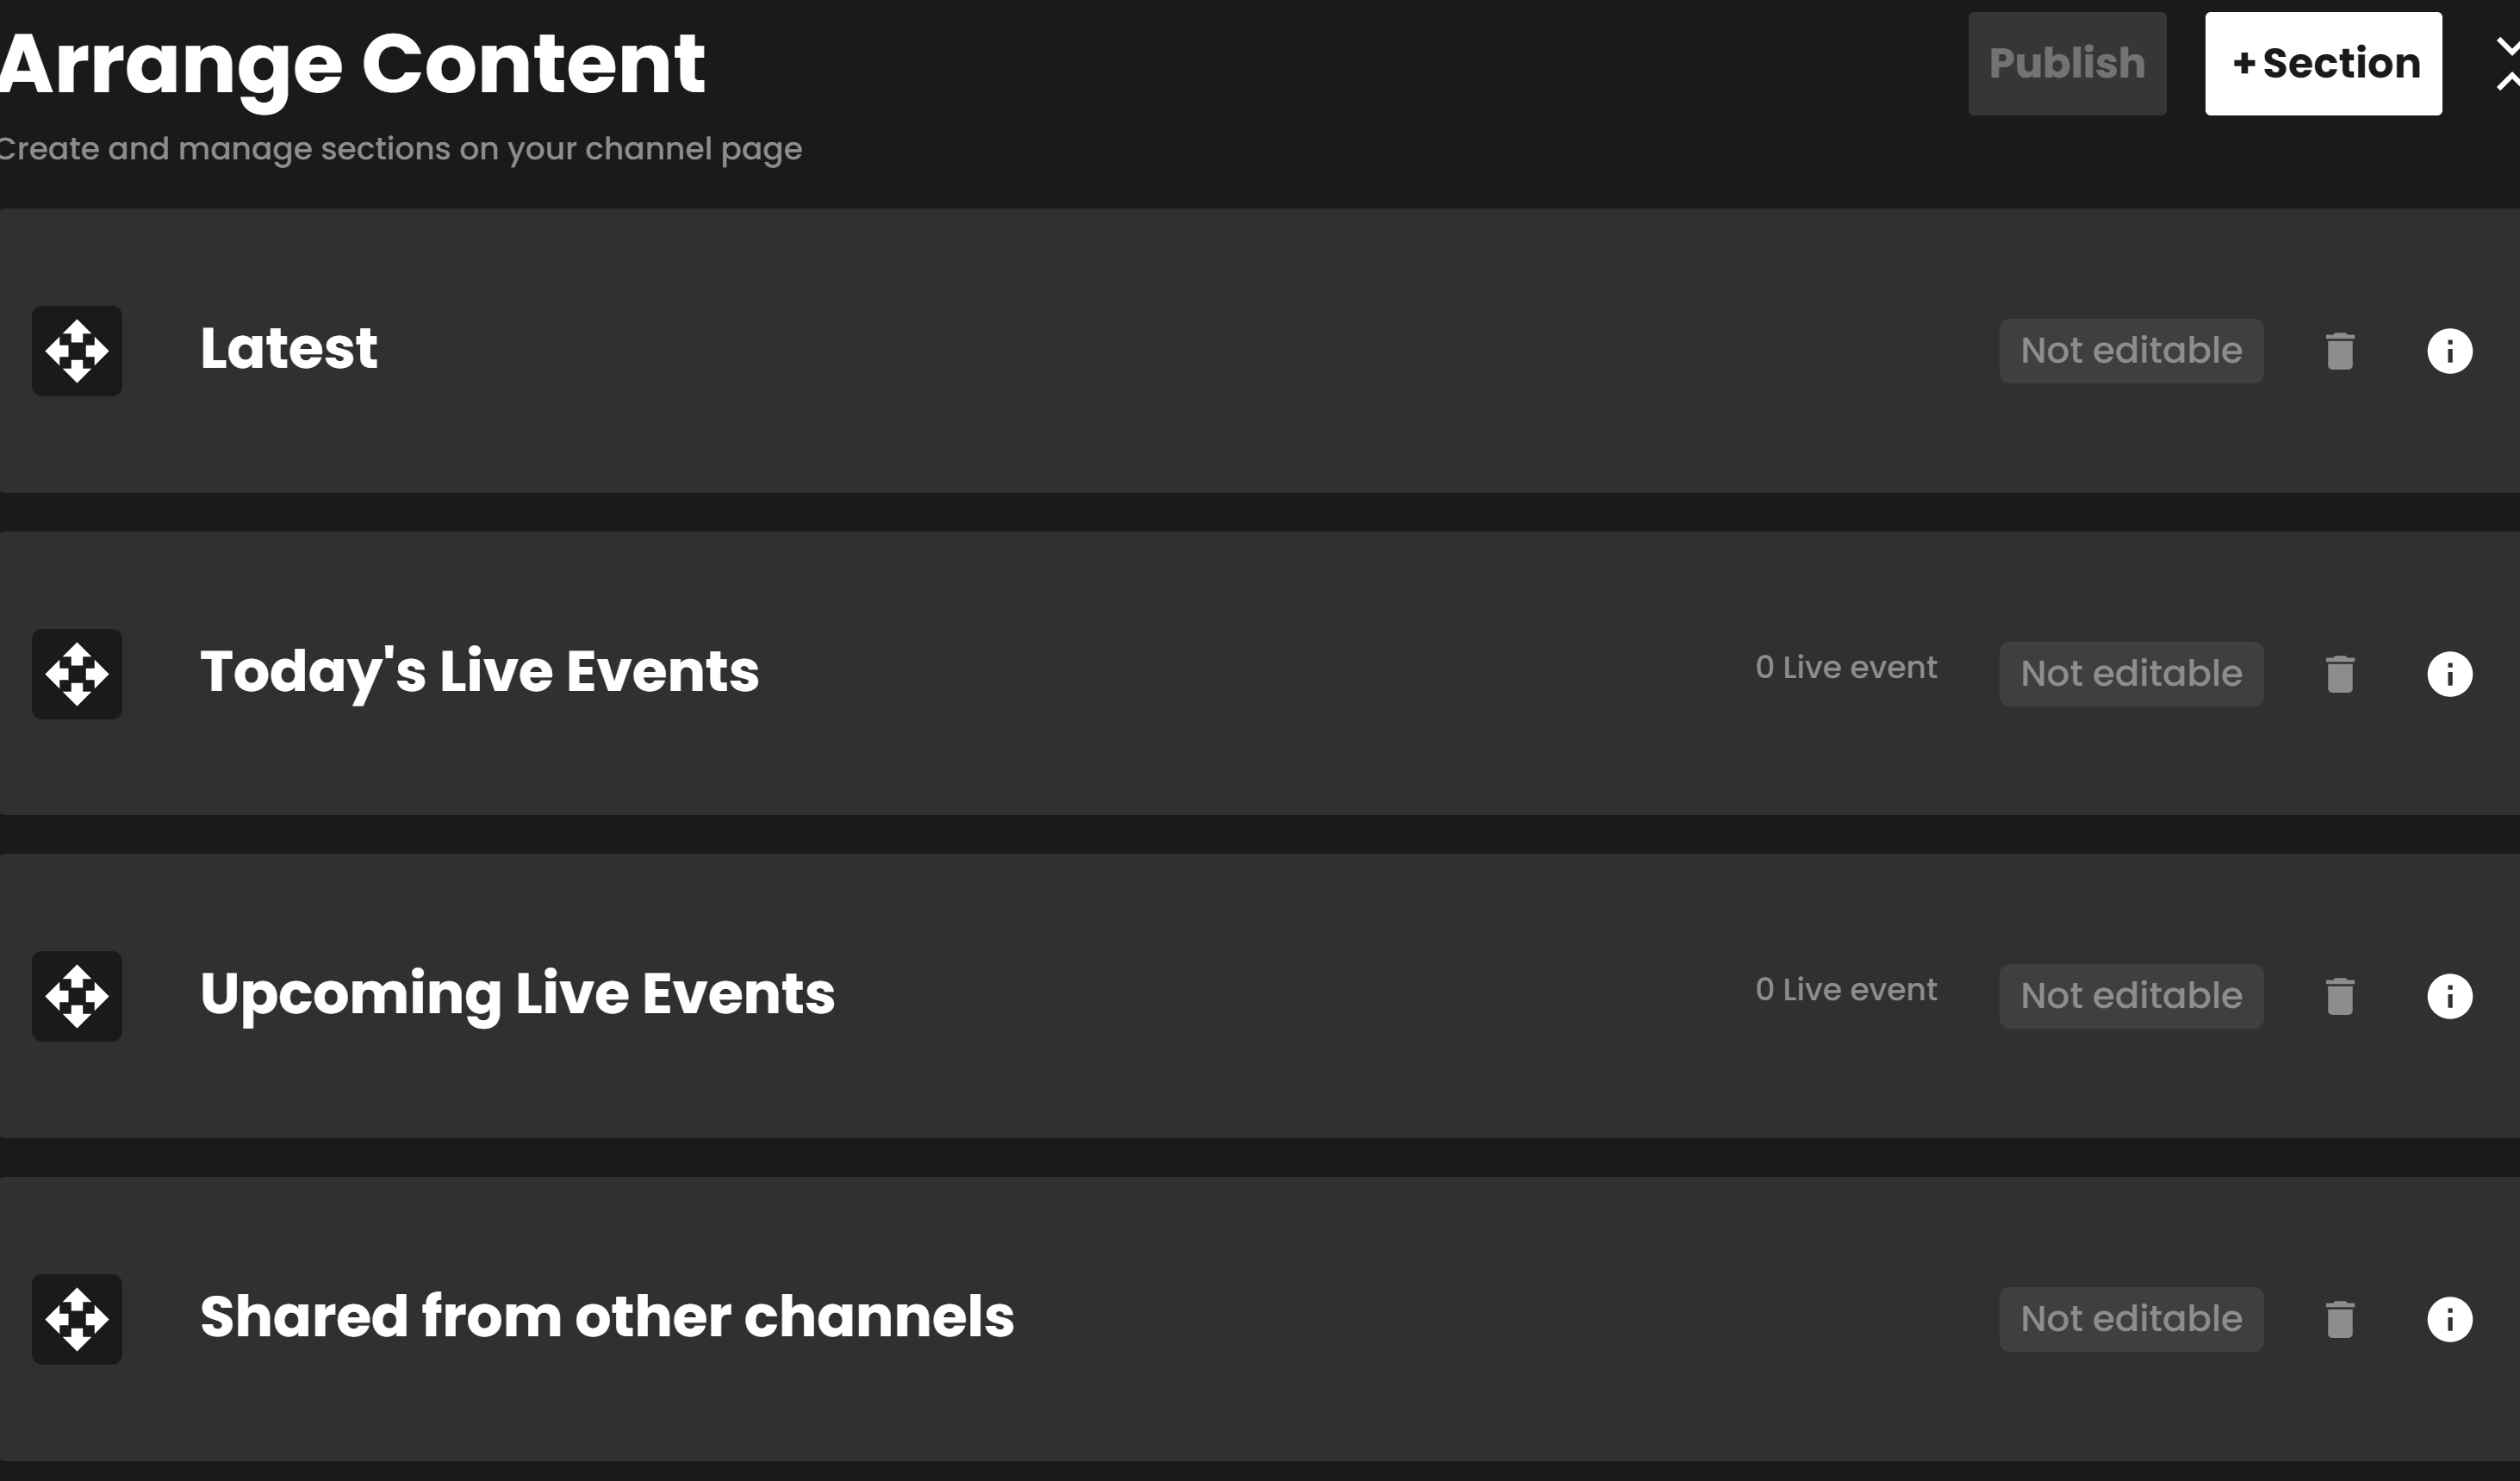The image size is (2520, 1481).
Task: Delete the Latest section with trash icon
Action: 2340,351
